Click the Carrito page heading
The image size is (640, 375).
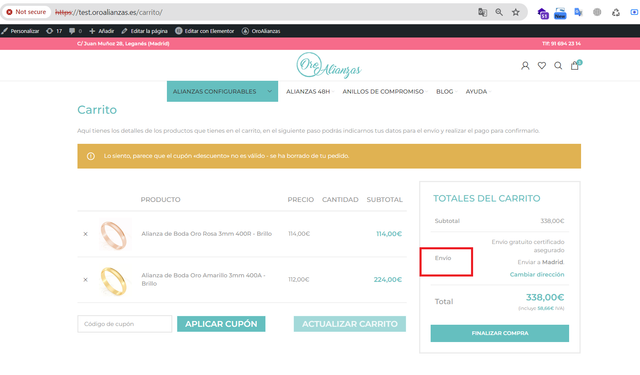97,110
